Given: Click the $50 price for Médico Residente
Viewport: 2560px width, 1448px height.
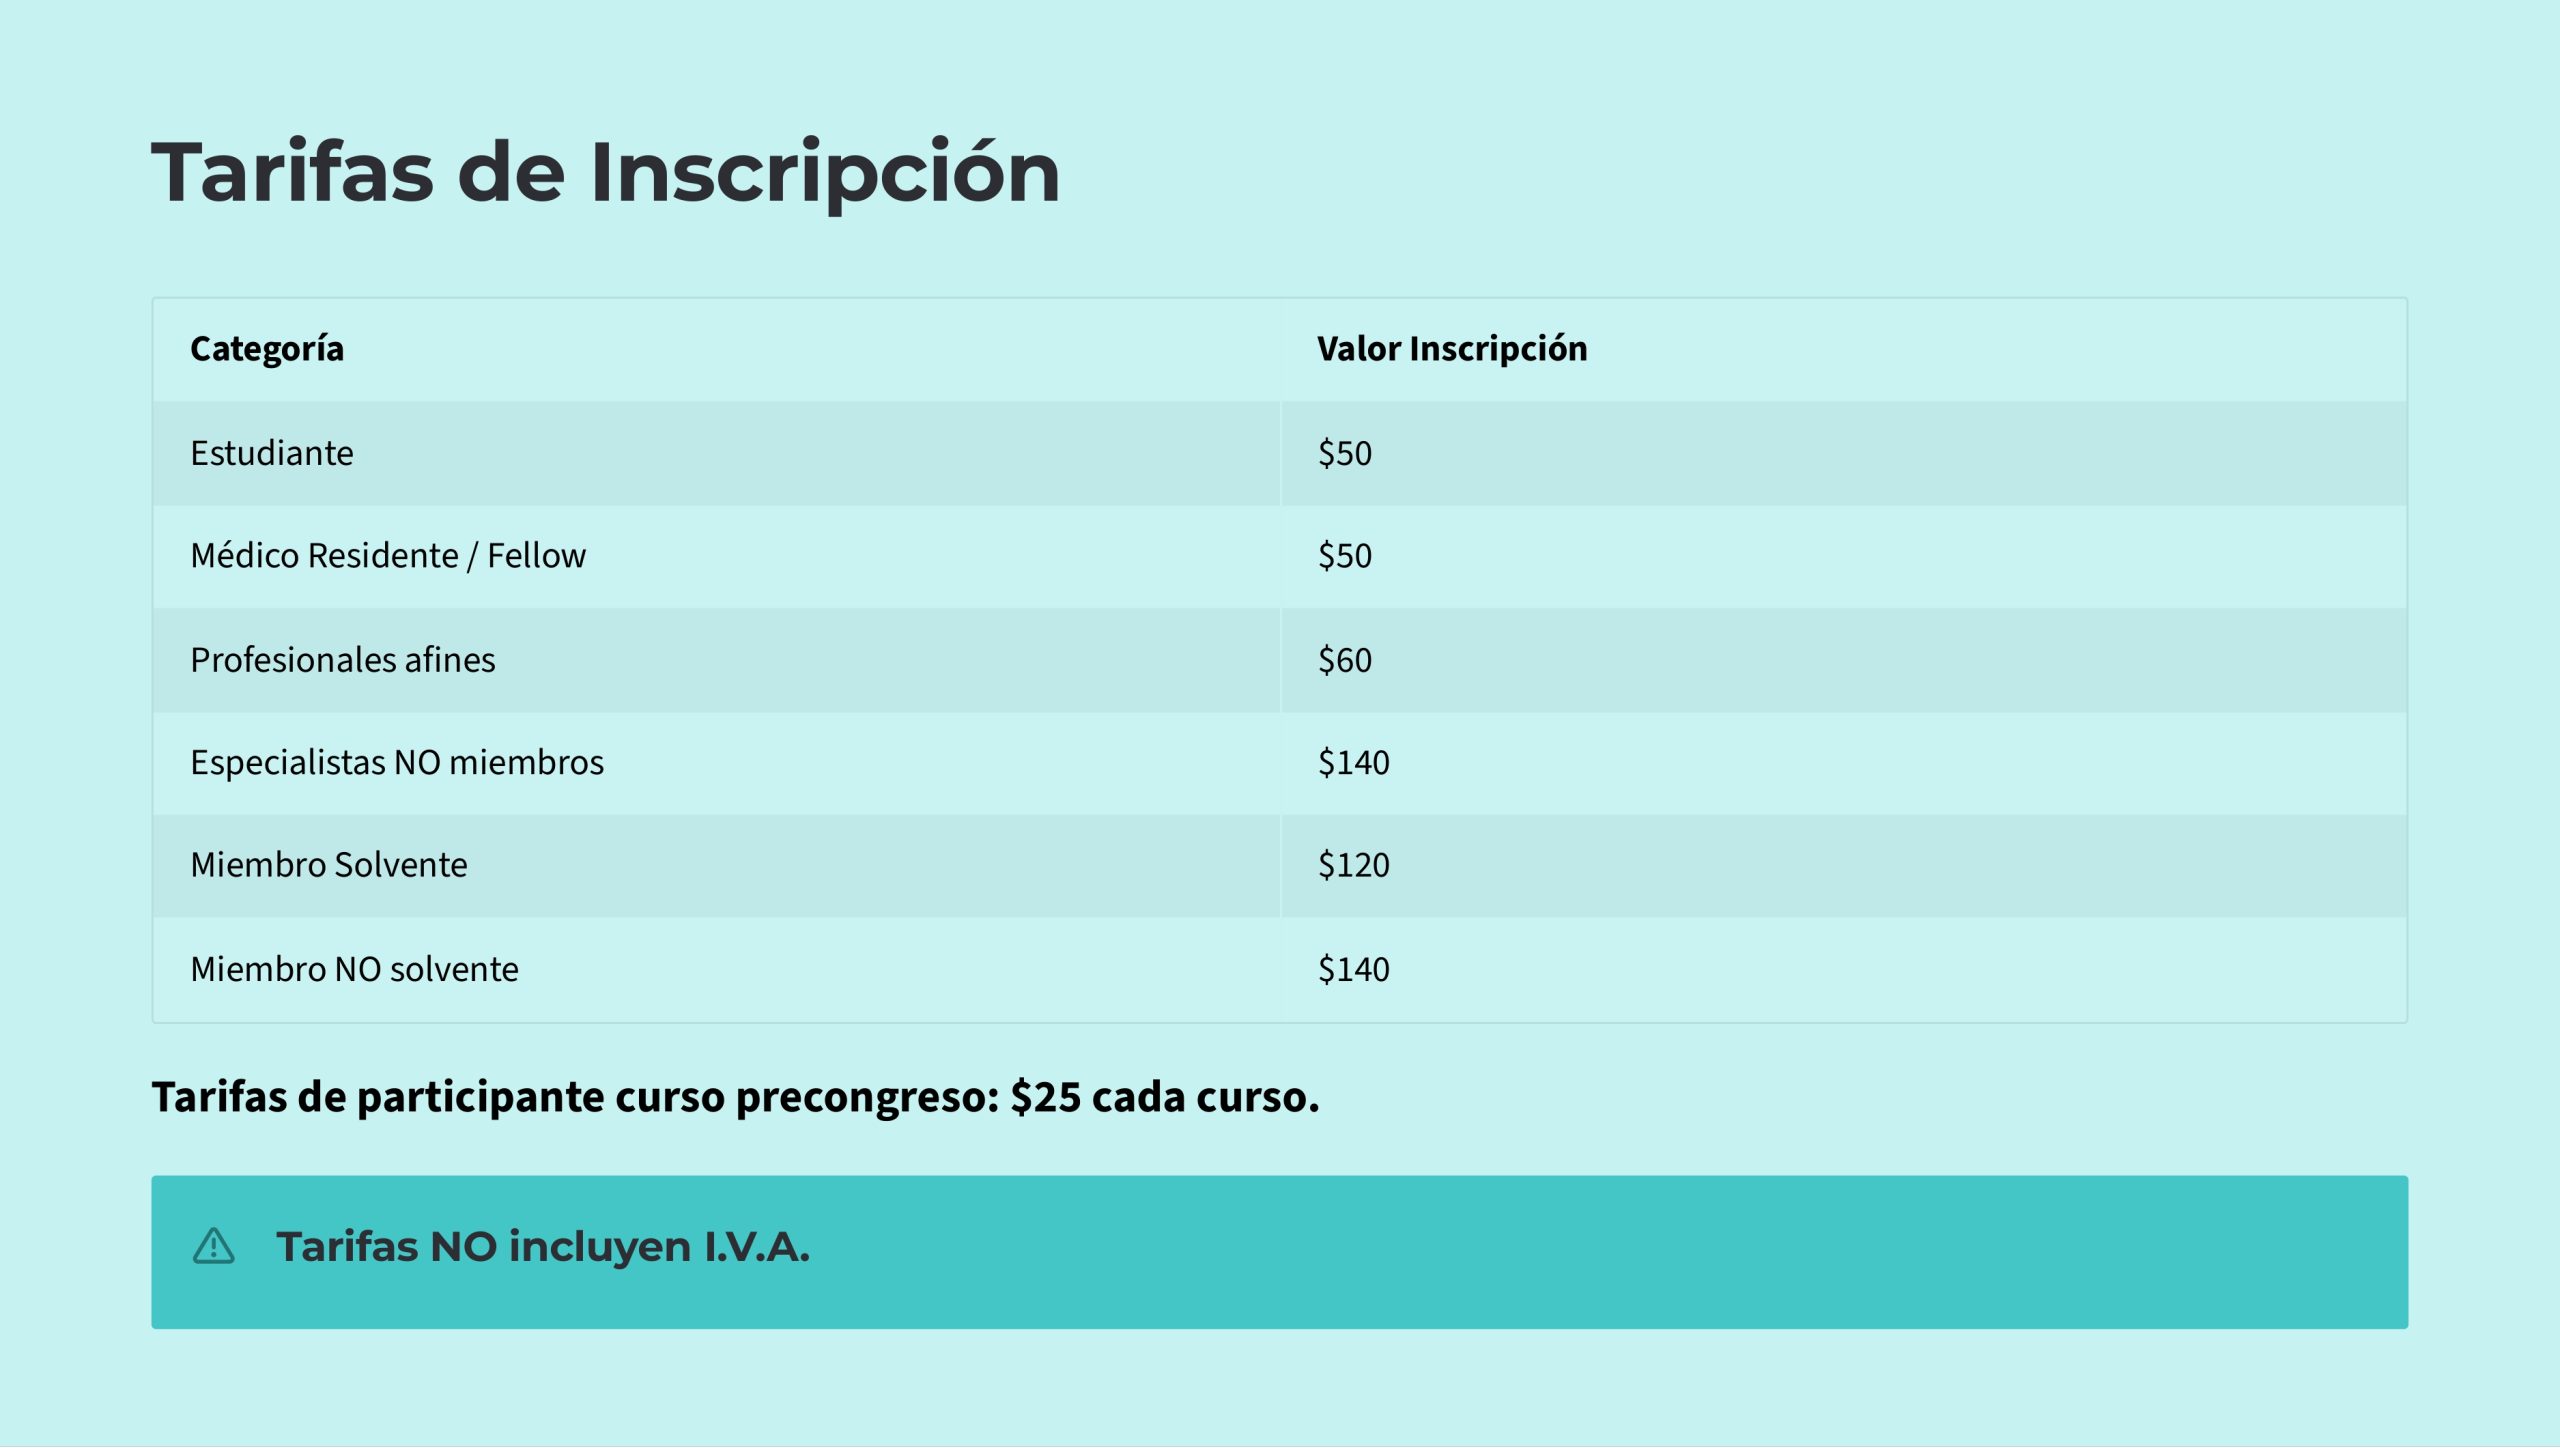Looking at the screenshot, I should [1344, 556].
